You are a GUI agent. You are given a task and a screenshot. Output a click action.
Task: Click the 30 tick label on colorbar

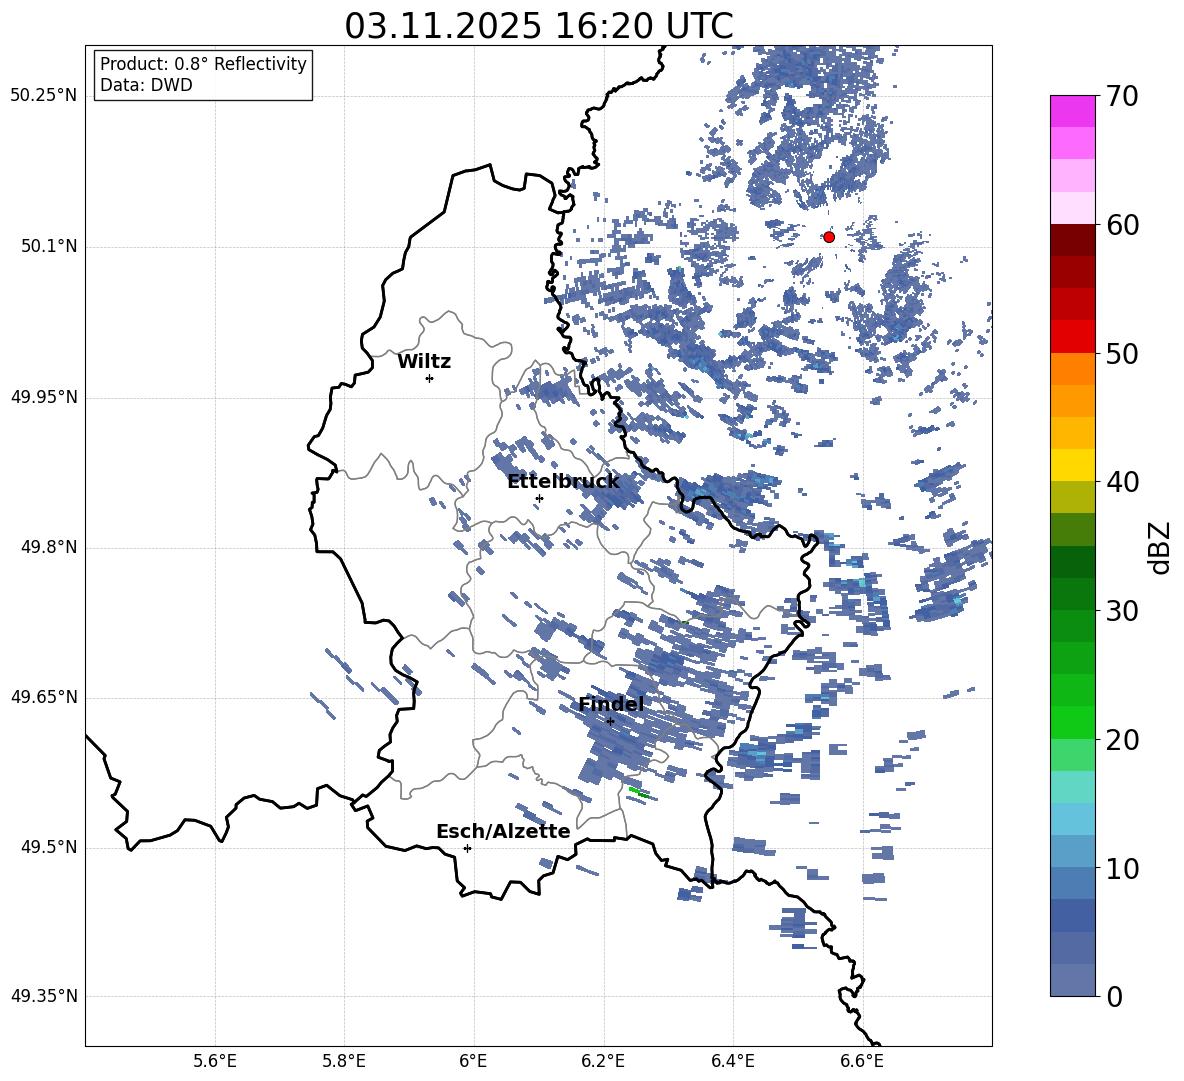(1121, 611)
